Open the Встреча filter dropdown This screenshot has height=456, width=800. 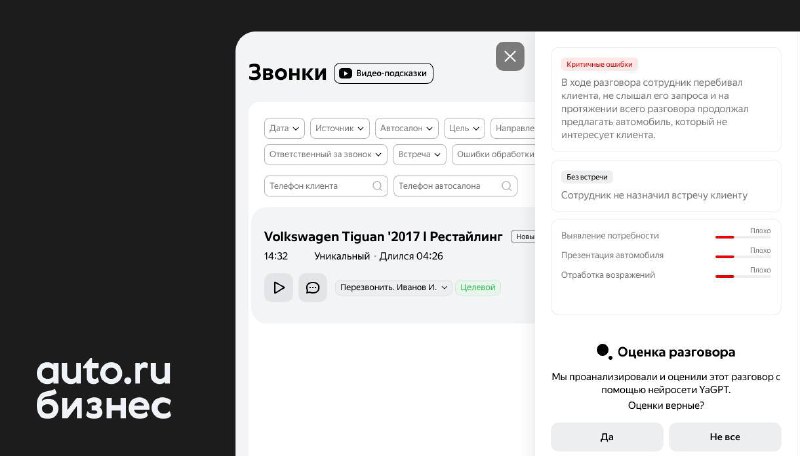point(419,154)
